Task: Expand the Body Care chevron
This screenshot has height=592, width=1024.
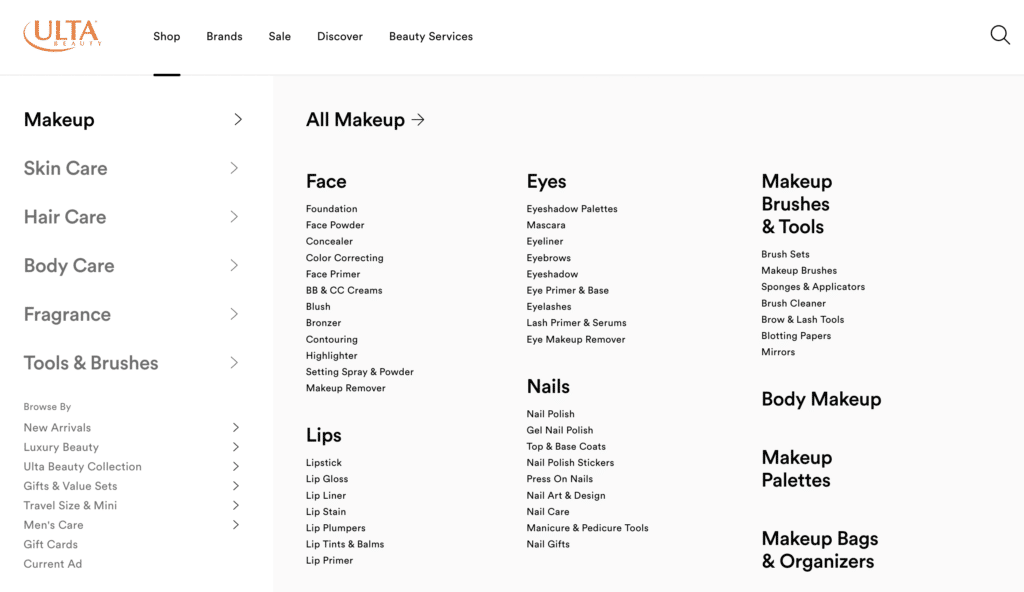Action: [234, 266]
